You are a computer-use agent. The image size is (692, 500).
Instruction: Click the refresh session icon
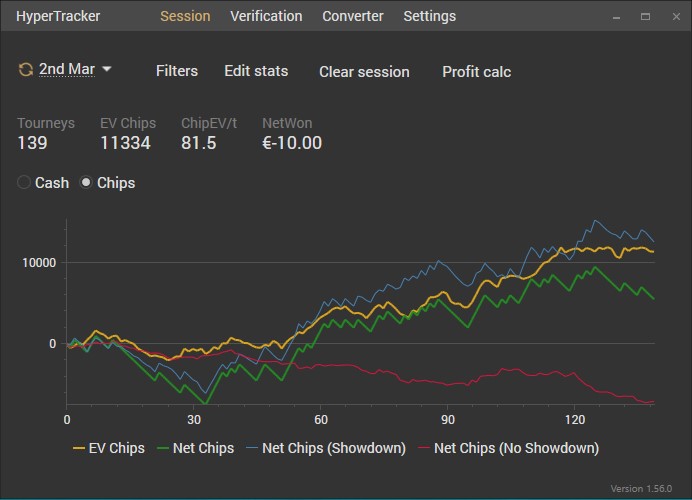[x=25, y=70]
